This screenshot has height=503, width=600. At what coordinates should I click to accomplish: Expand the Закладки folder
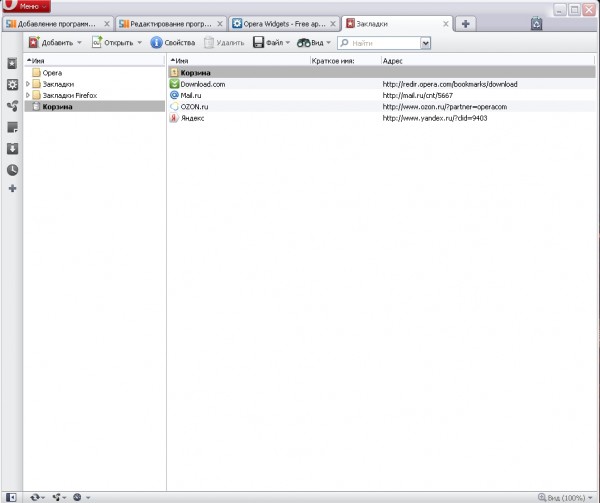click(28, 84)
